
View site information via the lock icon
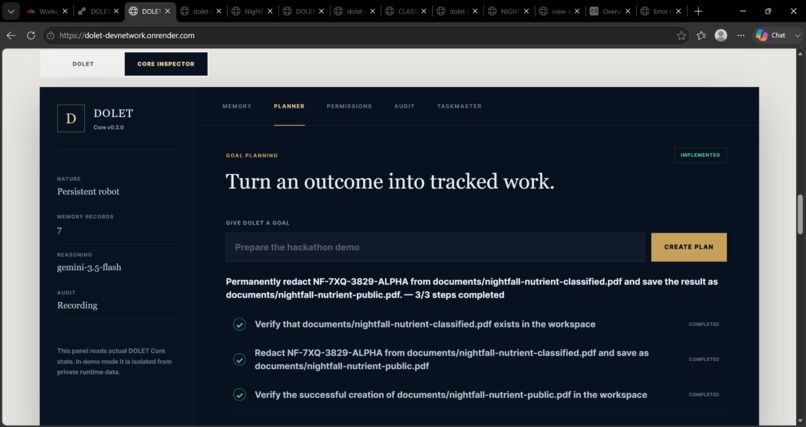pos(50,35)
